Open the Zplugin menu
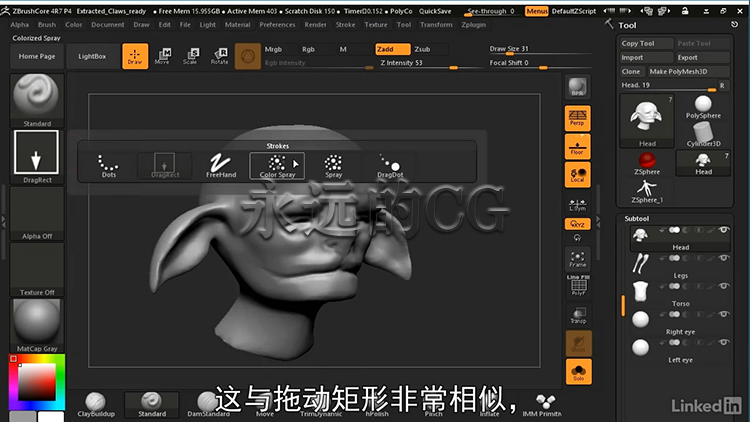Screen dimensions: 750x422 (474, 24)
